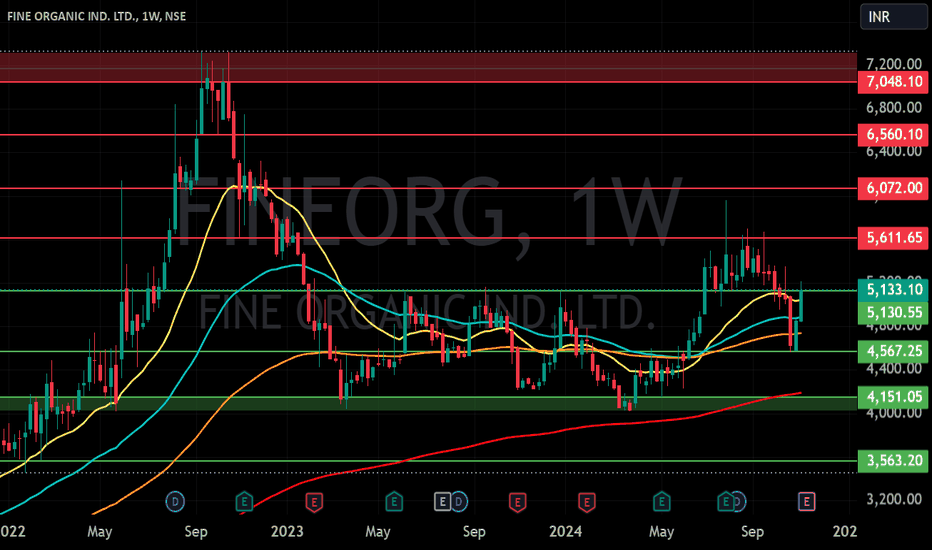Open green earnings E marker just before 2023
Viewport: 932px width, 550px height.
click(244, 502)
